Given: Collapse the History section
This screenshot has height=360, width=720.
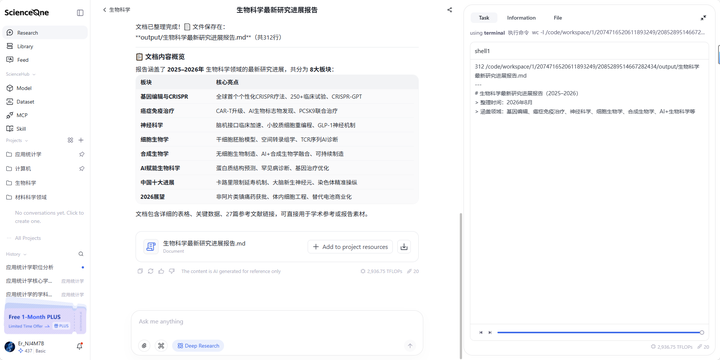Looking at the screenshot, I should pos(16,254).
